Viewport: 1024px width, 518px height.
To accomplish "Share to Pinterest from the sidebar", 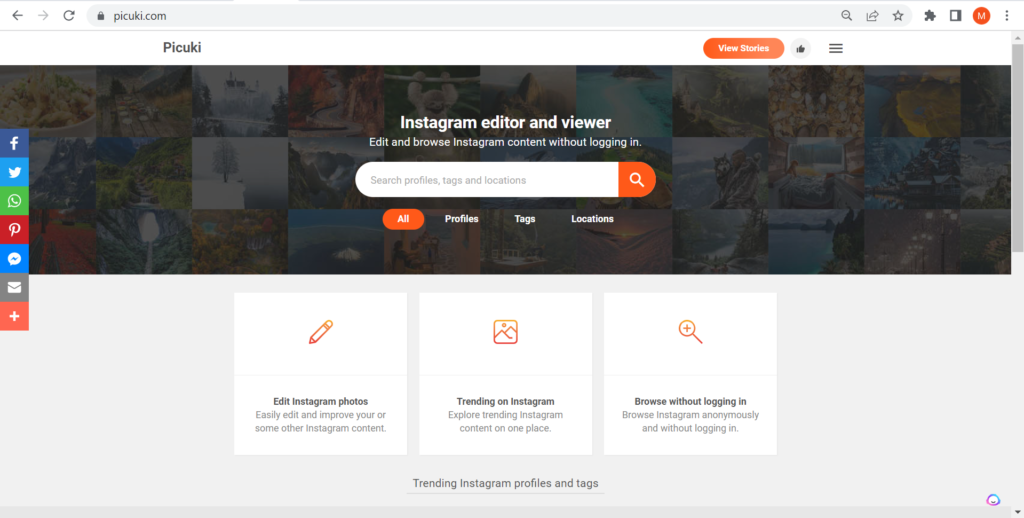I will tap(14, 230).
